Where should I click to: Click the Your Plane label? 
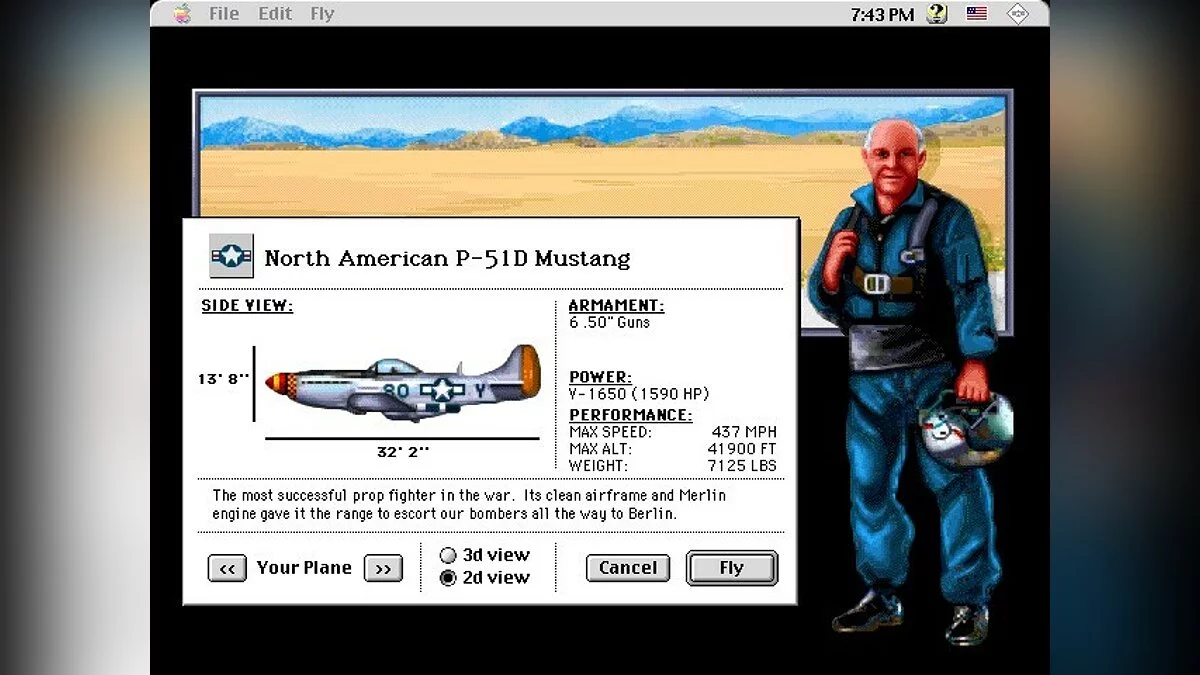pos(303,568)
